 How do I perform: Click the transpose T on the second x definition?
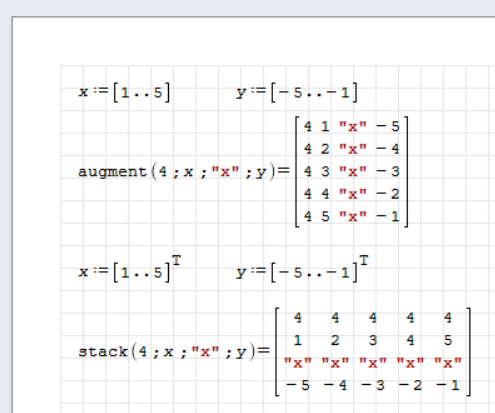[176, 260]
